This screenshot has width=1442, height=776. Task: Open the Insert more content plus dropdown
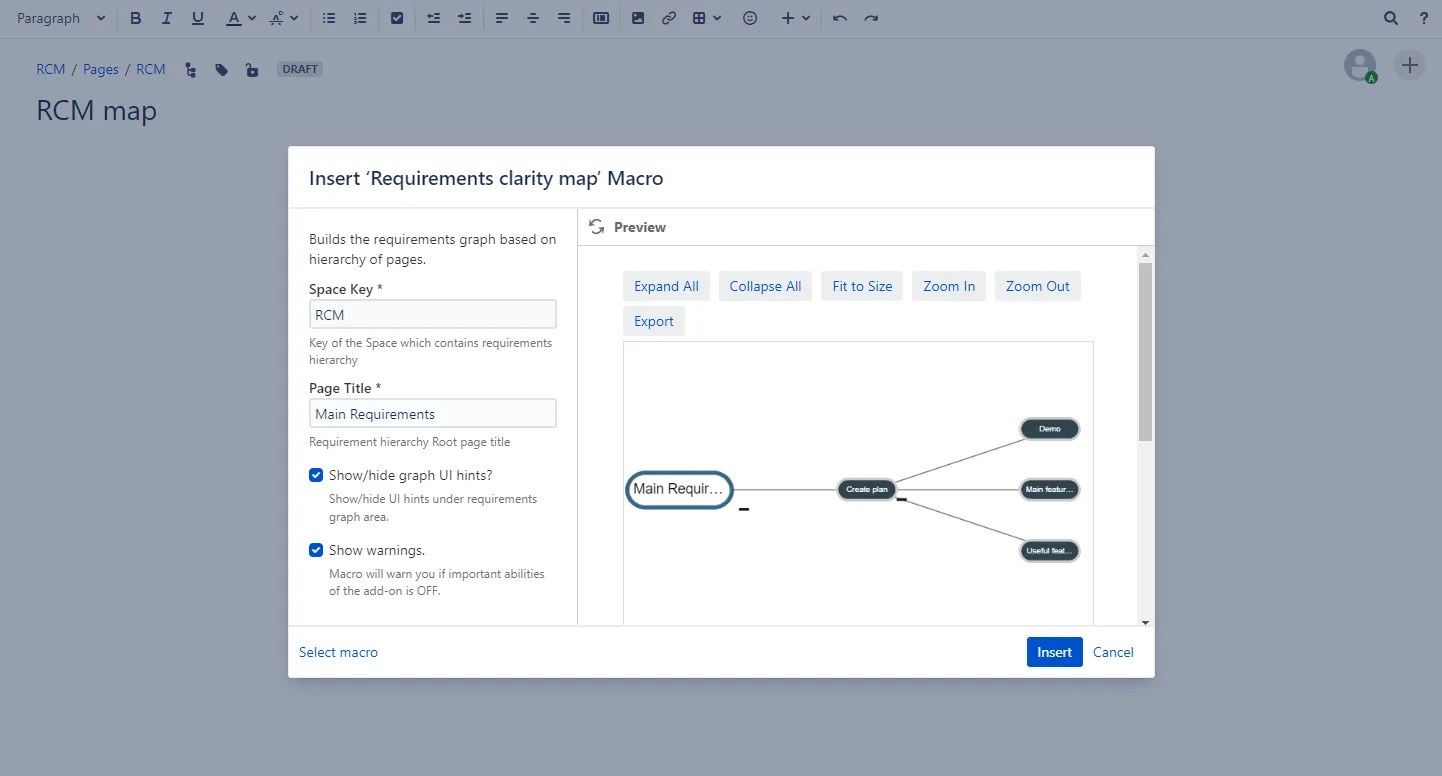pyautogui.click(x=796, y=18)
